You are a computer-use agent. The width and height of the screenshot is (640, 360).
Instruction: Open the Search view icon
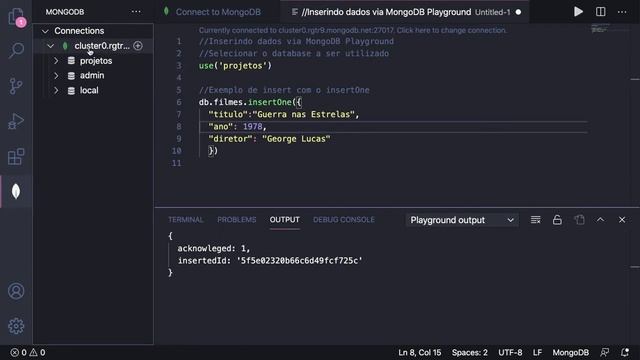click(16, 50)
